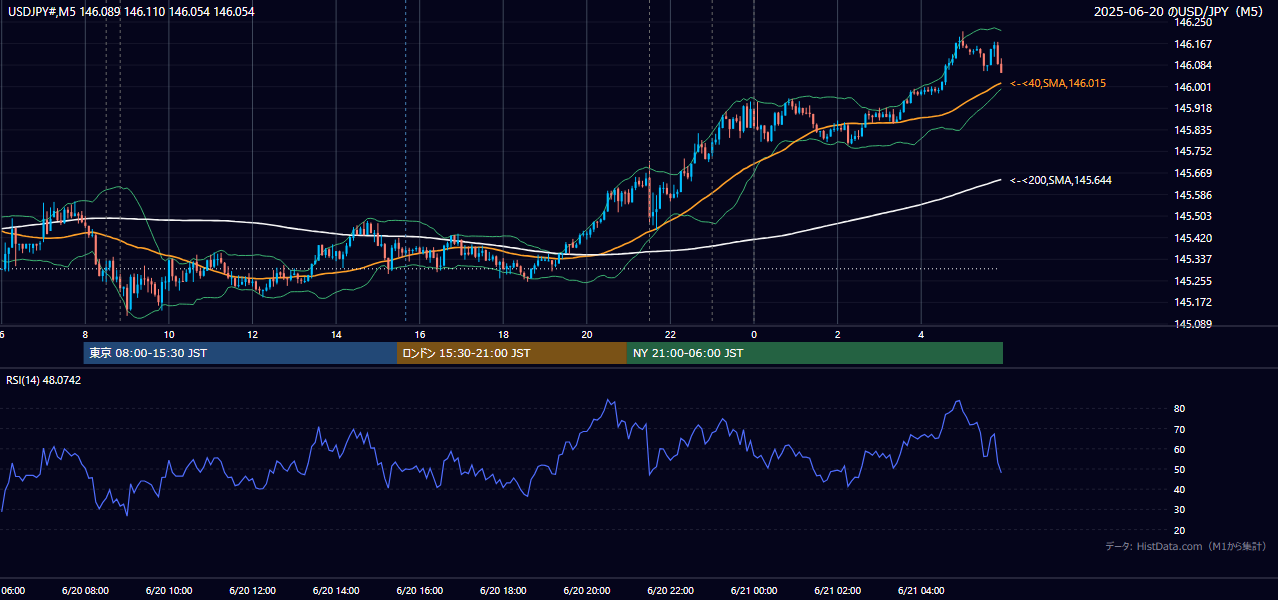1278x600 pixels.
Task: Click price axis value 145.255
Action: [x=1193, y=281]
